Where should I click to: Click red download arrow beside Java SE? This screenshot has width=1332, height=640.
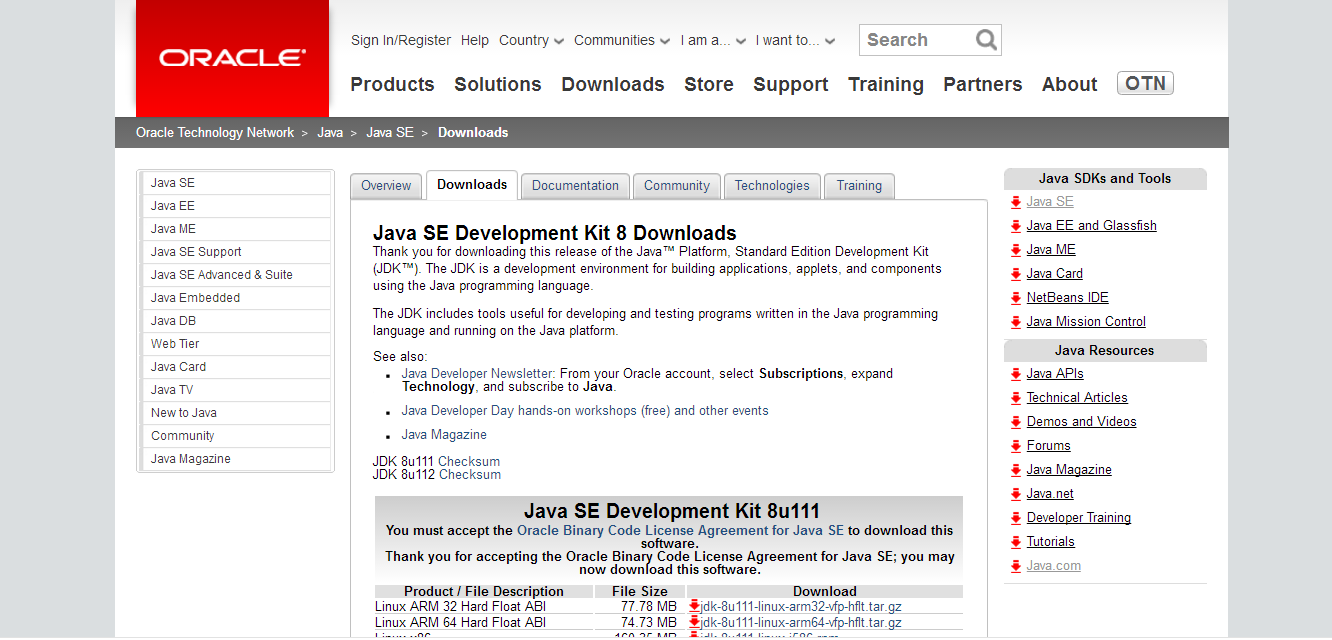click(x=1016, y=202)
